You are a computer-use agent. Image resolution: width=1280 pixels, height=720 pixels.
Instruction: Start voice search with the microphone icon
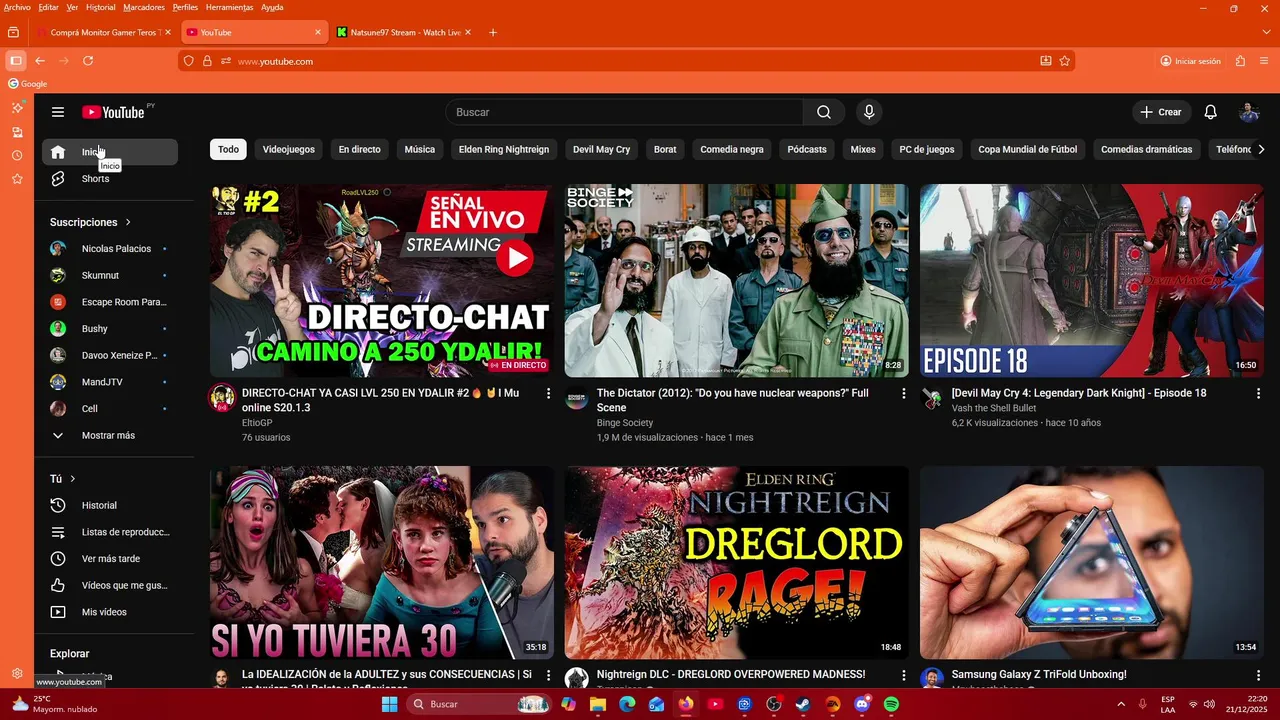click(x=869, y=112)
